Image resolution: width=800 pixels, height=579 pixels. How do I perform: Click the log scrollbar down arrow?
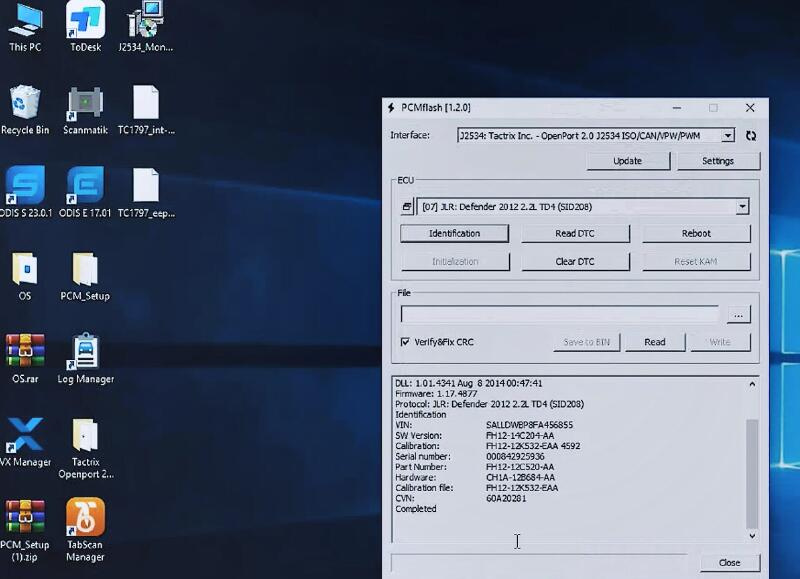click(752, 536)
